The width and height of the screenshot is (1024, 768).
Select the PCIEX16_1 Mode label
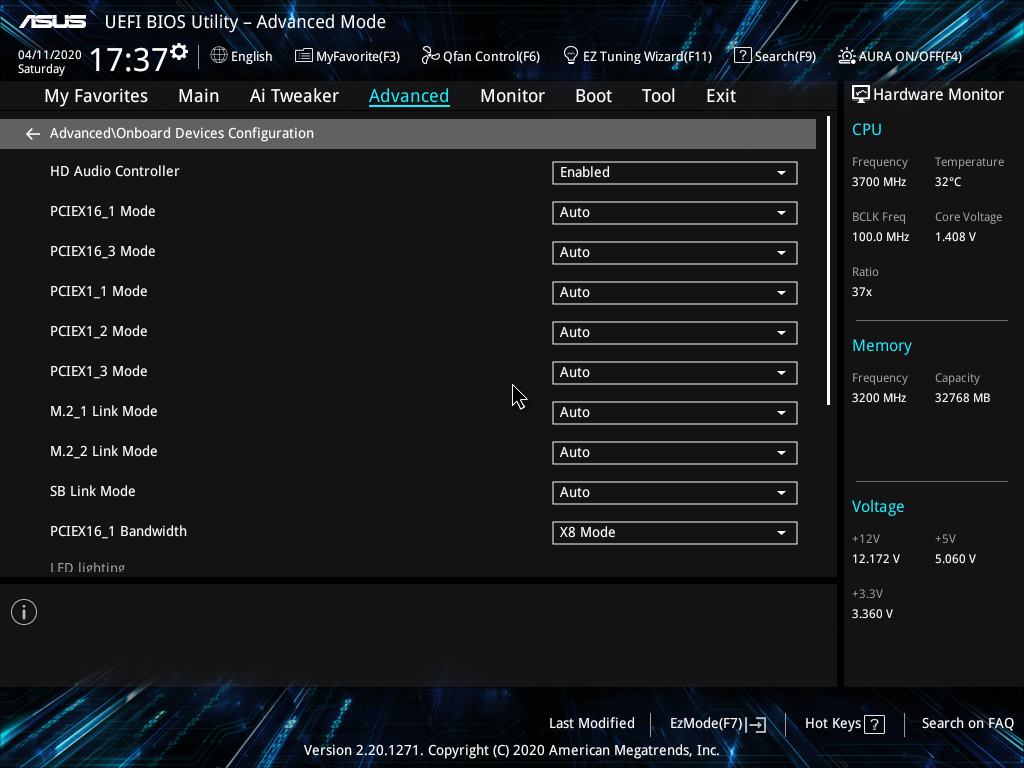click(x=103, y=212)
